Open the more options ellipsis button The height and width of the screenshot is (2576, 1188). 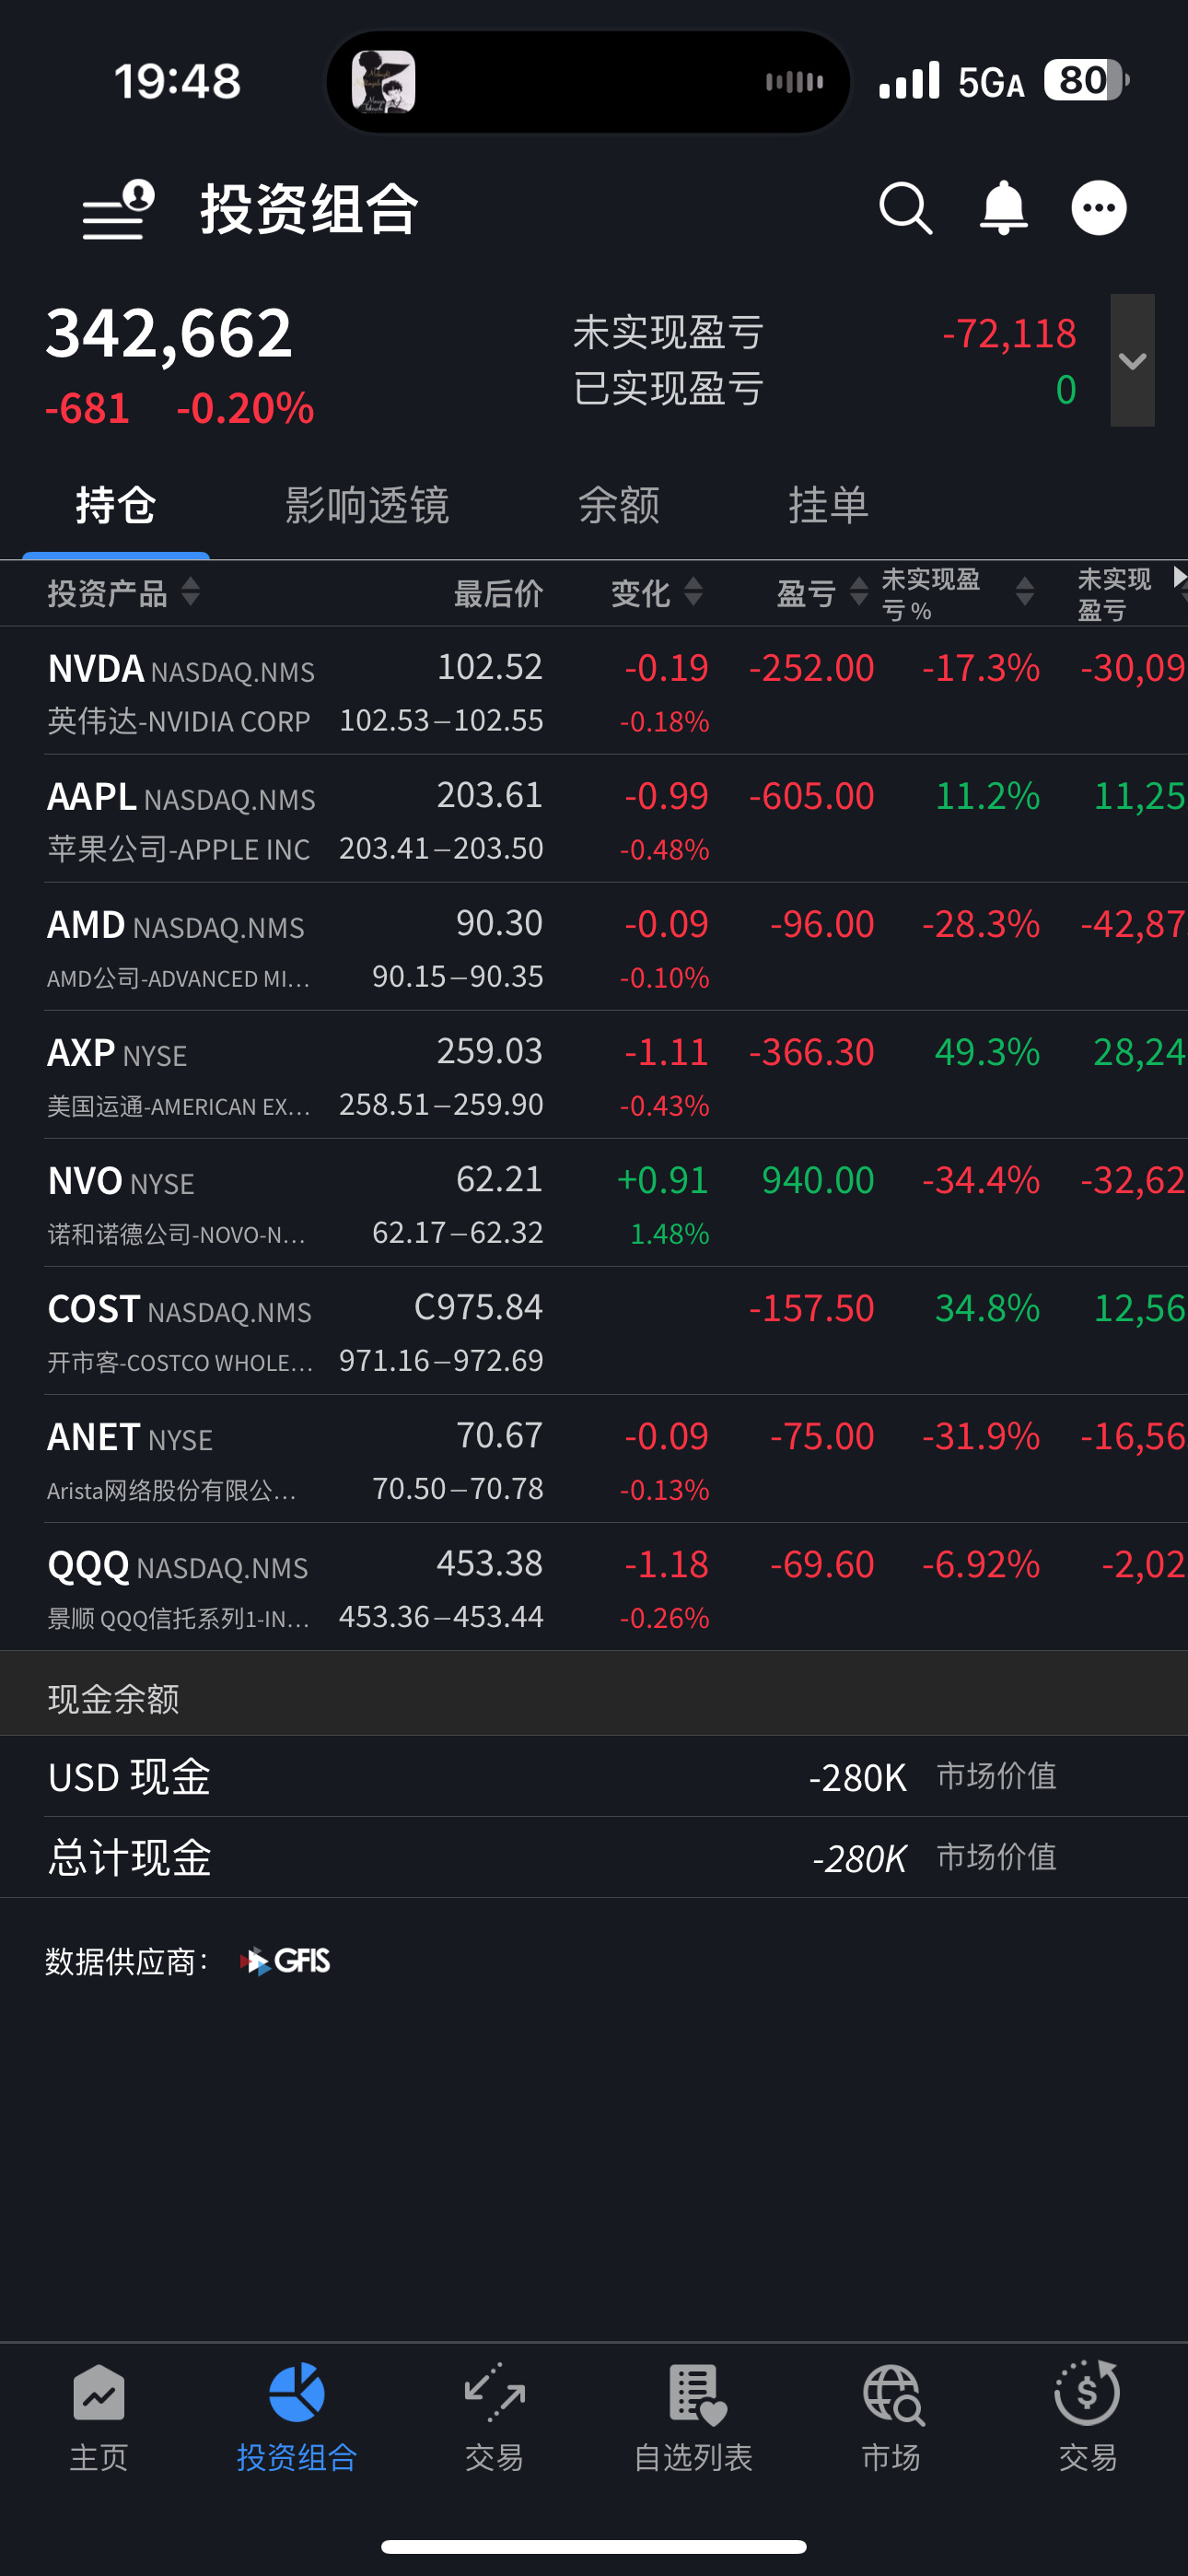click(1099, 208)
